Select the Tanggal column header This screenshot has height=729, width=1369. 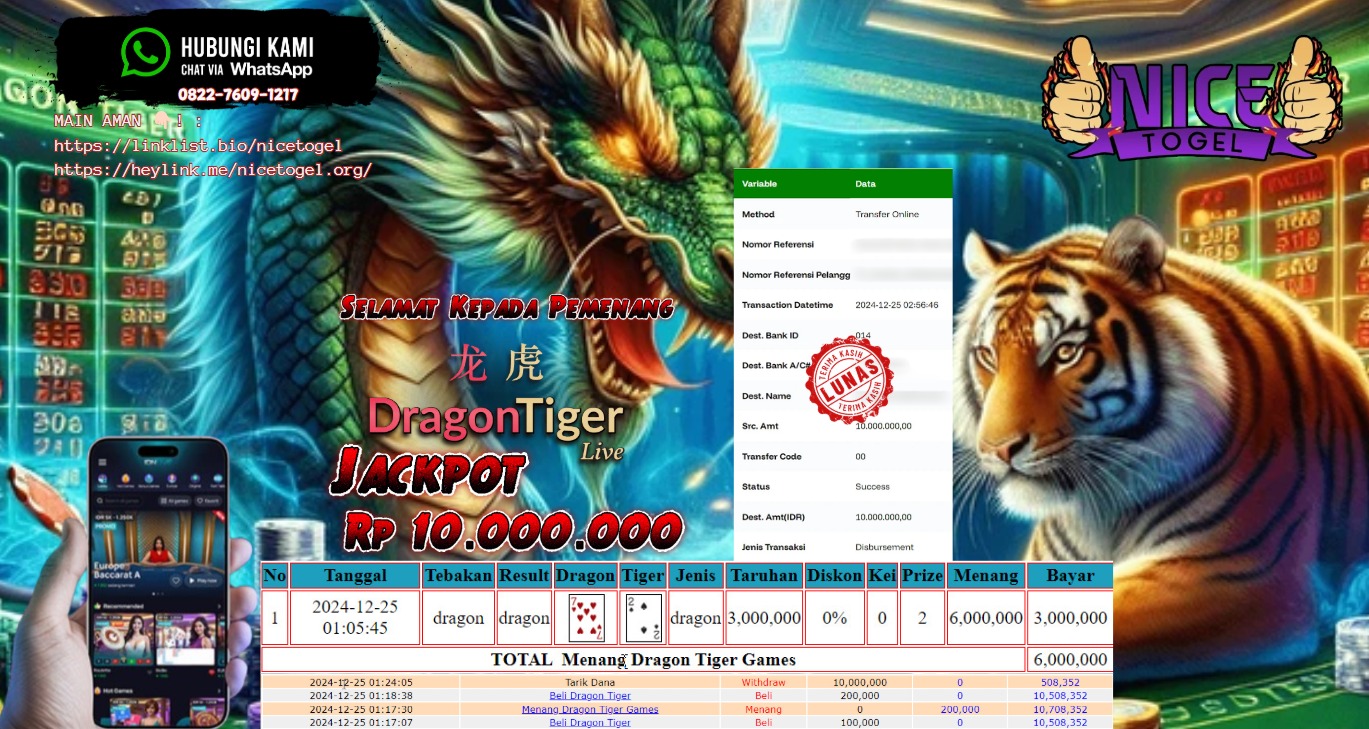click(354, 576)
